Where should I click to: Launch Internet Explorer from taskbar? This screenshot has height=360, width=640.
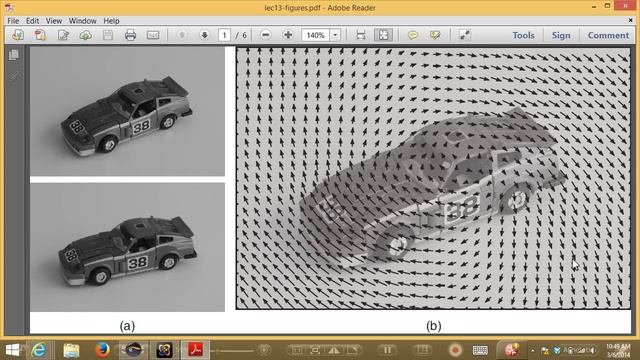point(39,350)
